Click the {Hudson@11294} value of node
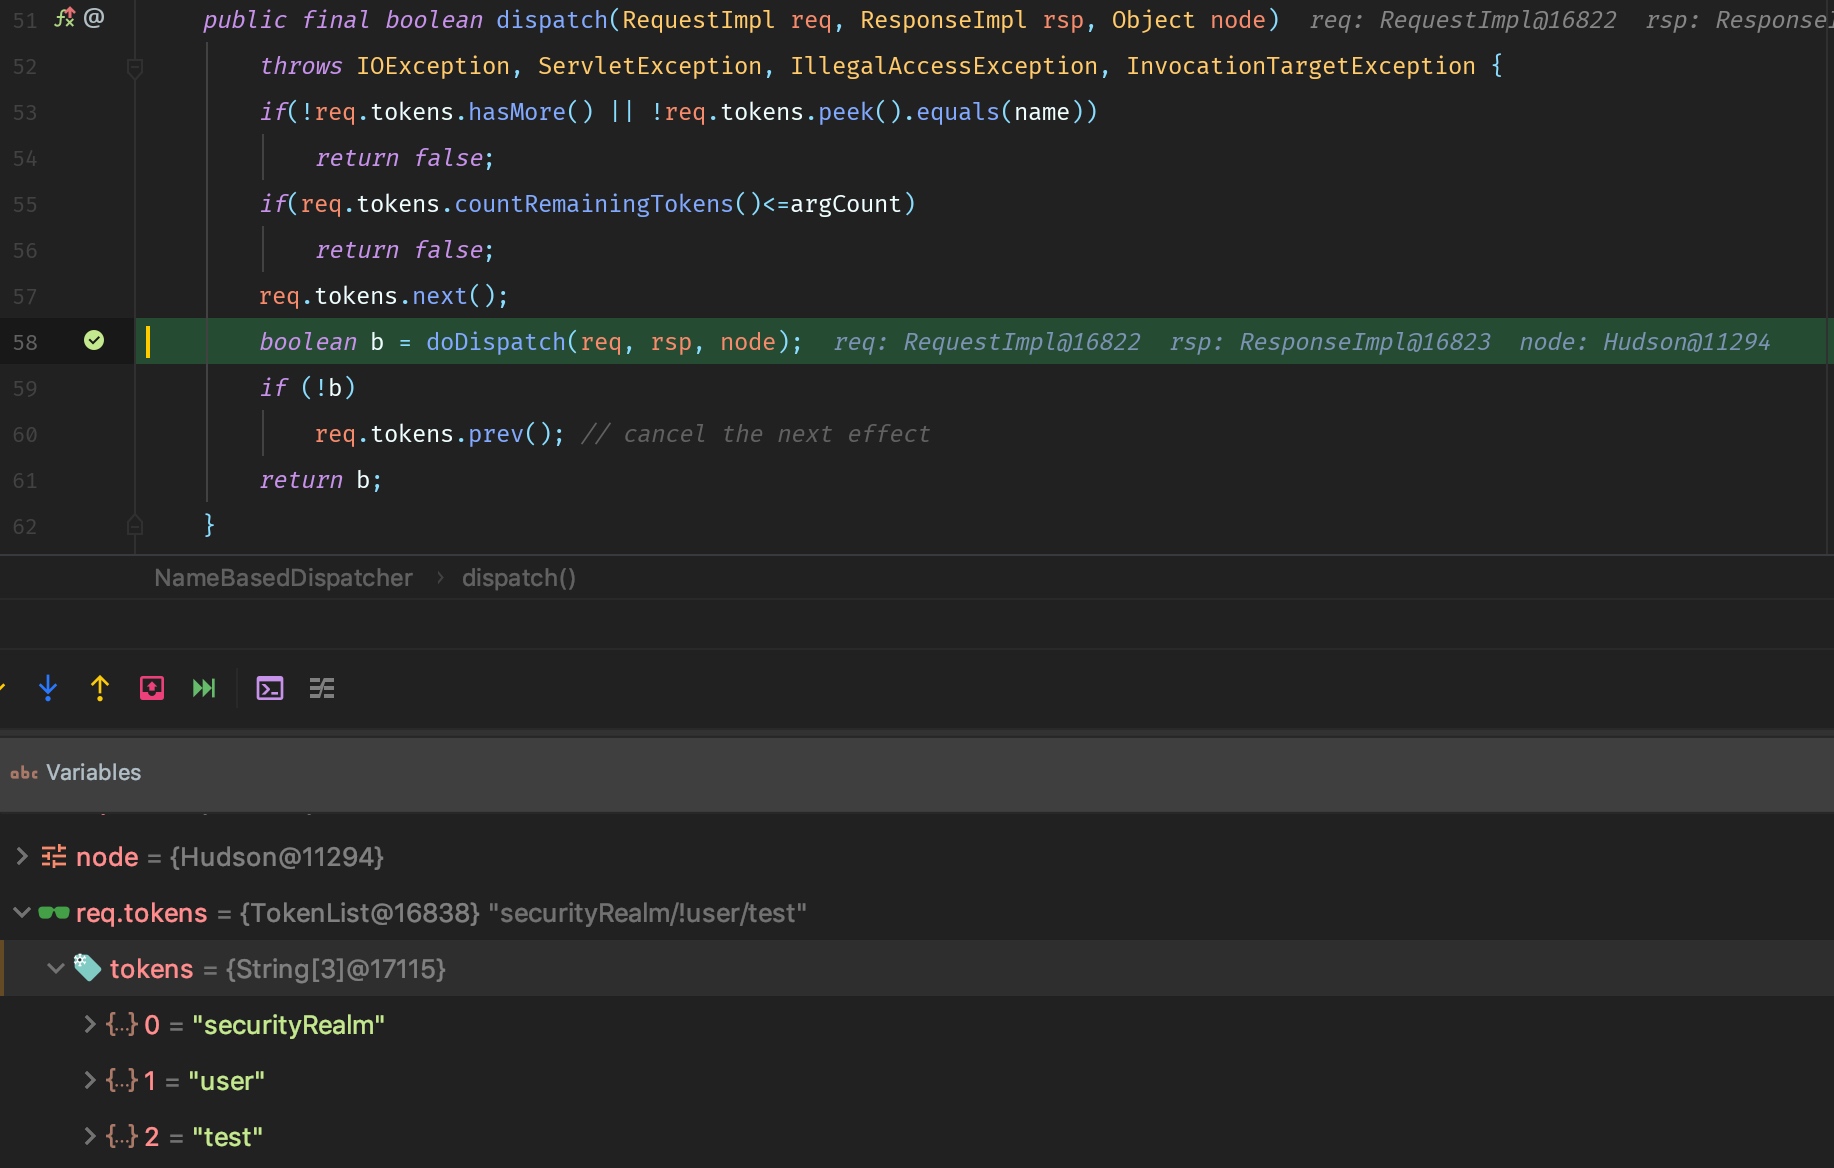The width and height of the screenshot is (1834, 1168). (x=277, y=857)
